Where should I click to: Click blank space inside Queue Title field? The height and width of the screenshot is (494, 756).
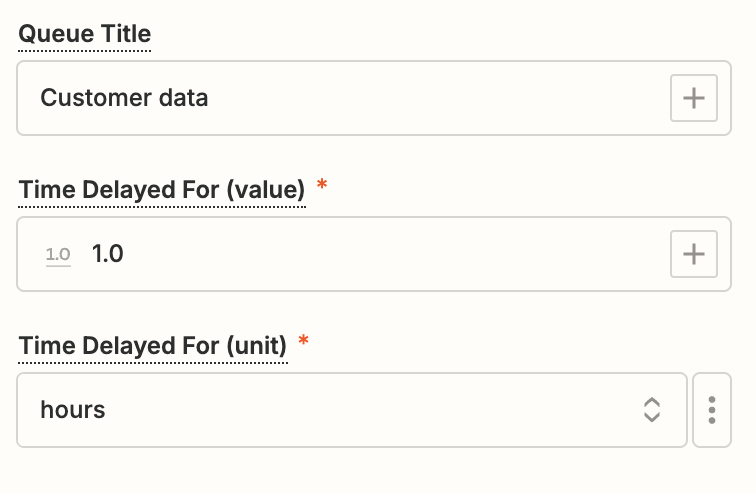pyautogui.click(x=450, y=98)
